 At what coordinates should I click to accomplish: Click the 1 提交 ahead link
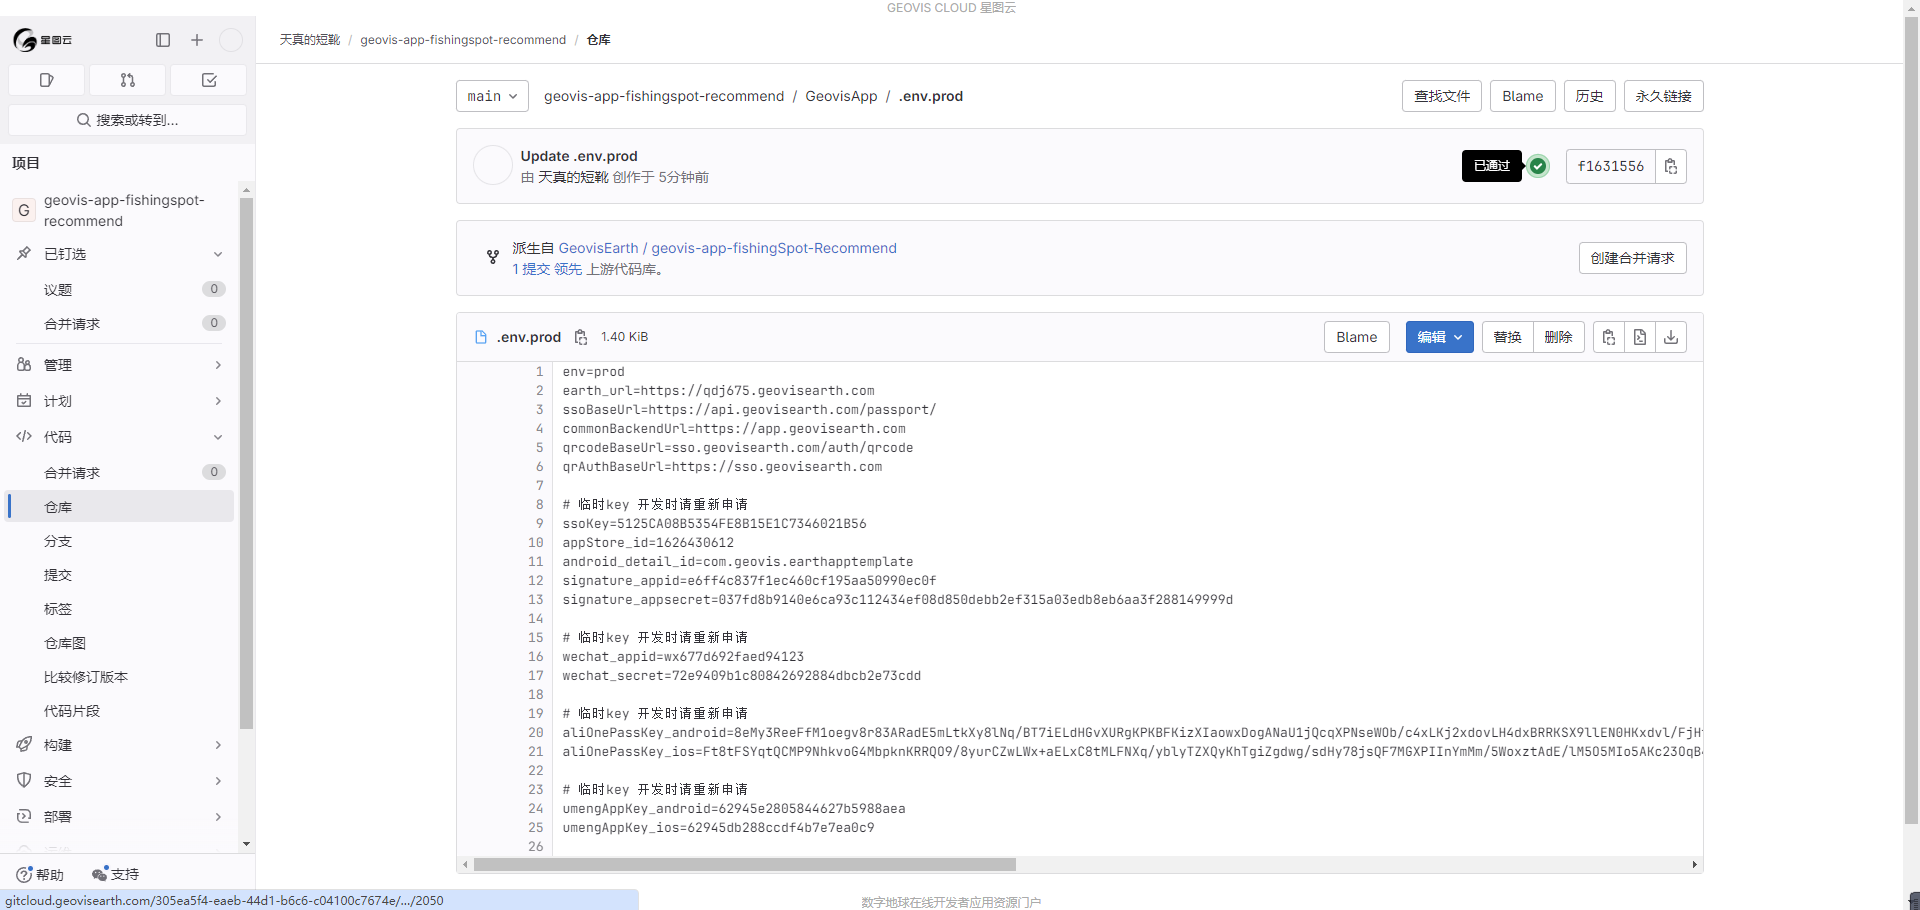(x=531, y=269)
